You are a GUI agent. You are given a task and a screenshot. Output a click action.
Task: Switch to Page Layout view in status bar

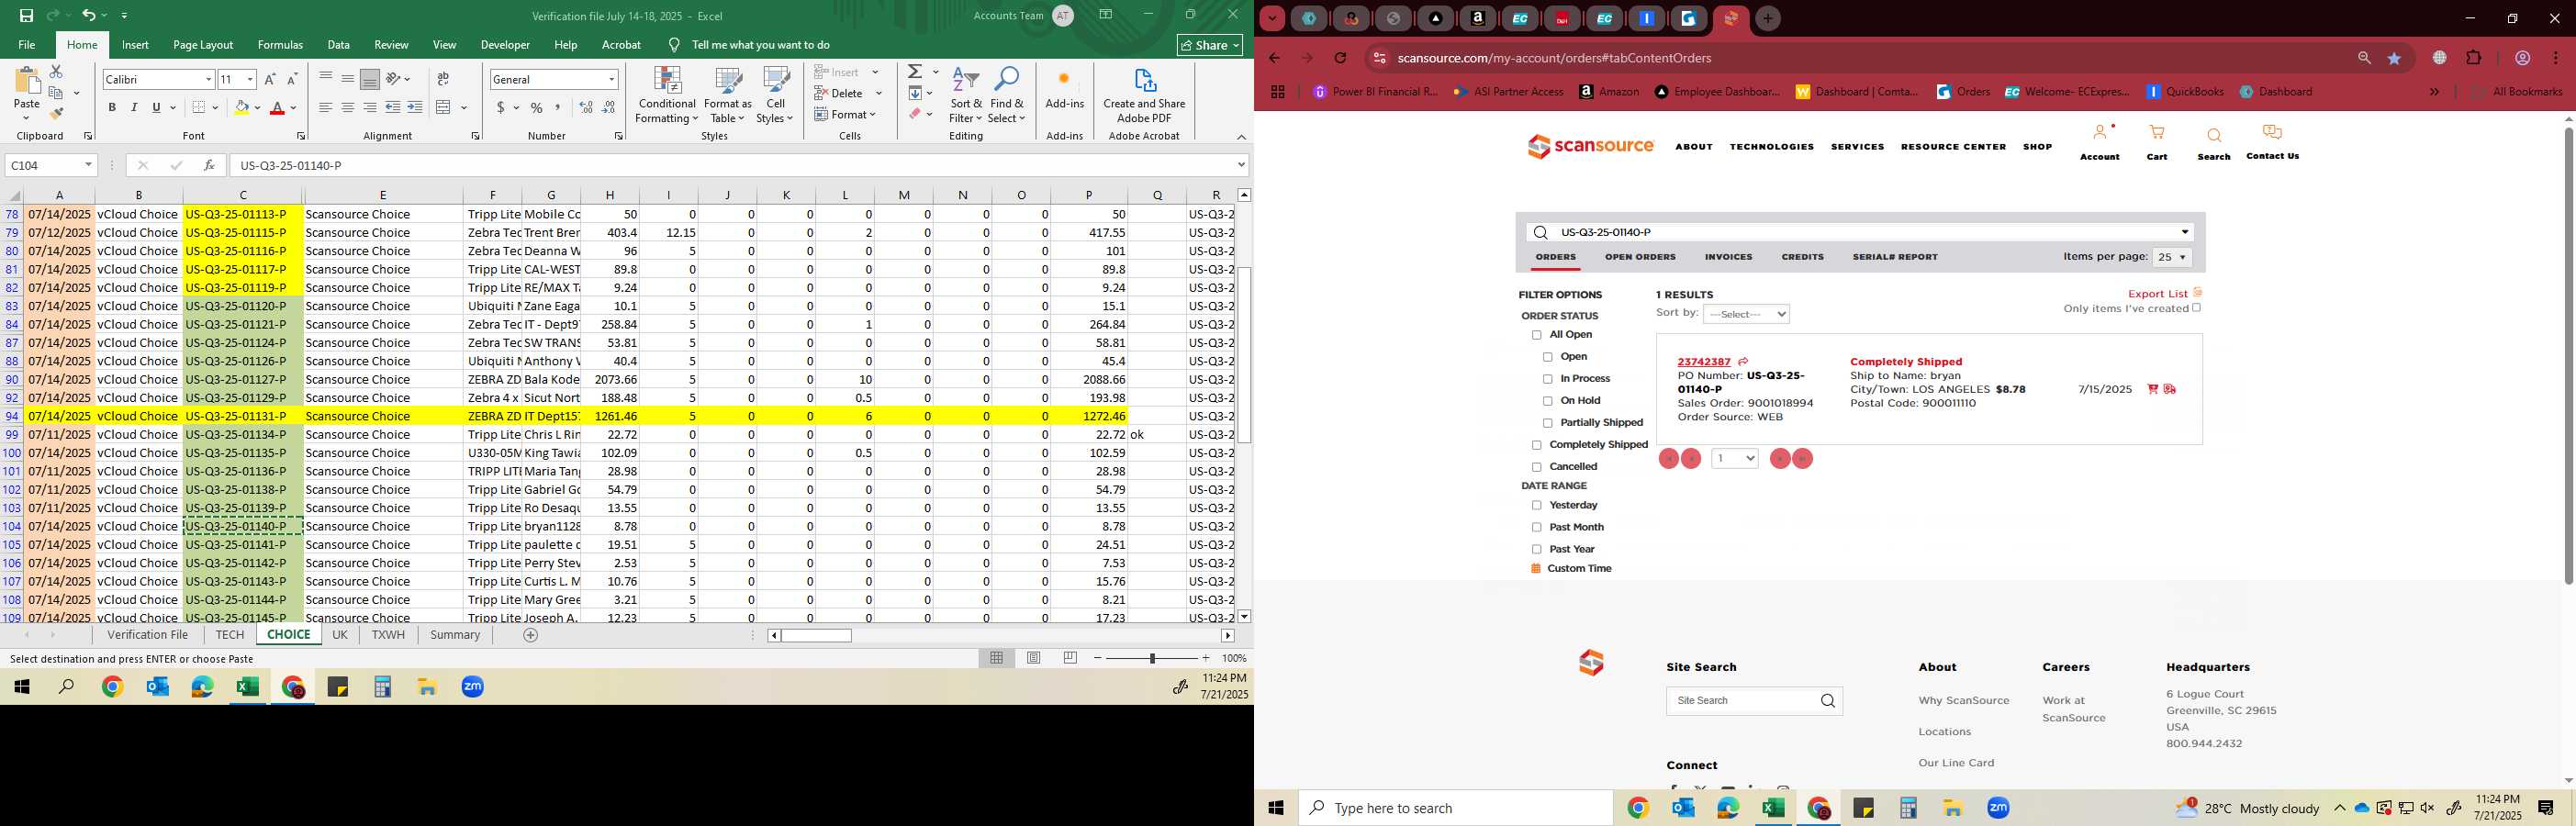(1034, 658)
